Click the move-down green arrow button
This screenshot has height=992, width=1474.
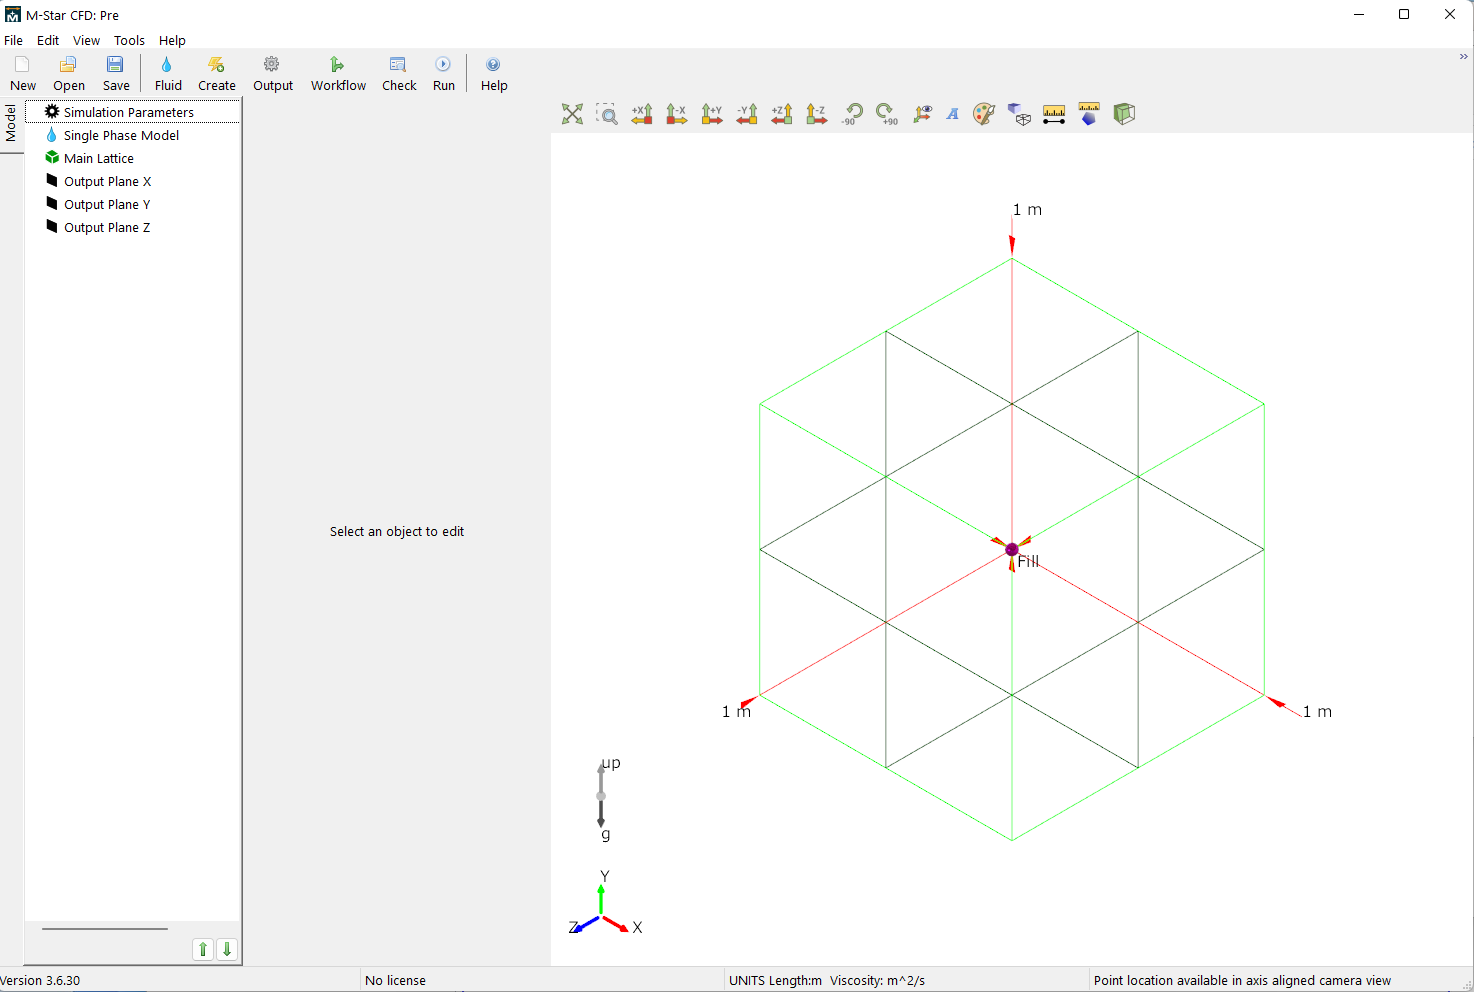click(227, 949)
